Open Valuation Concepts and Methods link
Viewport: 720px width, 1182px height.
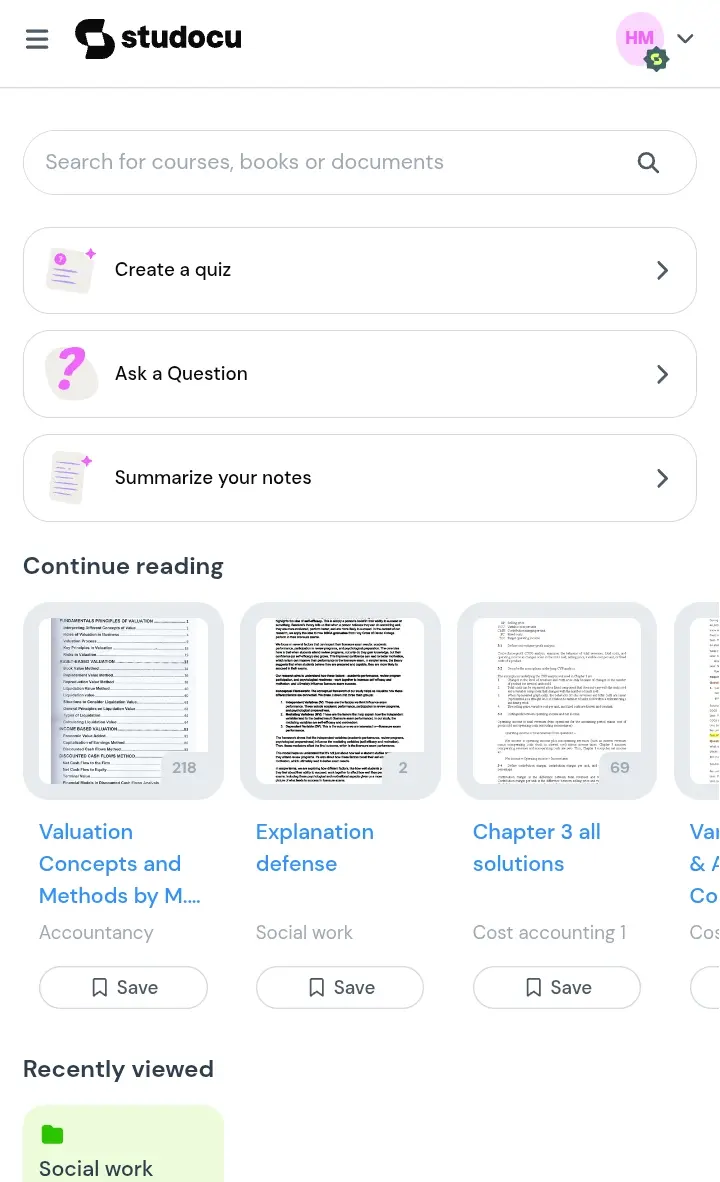click(120, 863)
